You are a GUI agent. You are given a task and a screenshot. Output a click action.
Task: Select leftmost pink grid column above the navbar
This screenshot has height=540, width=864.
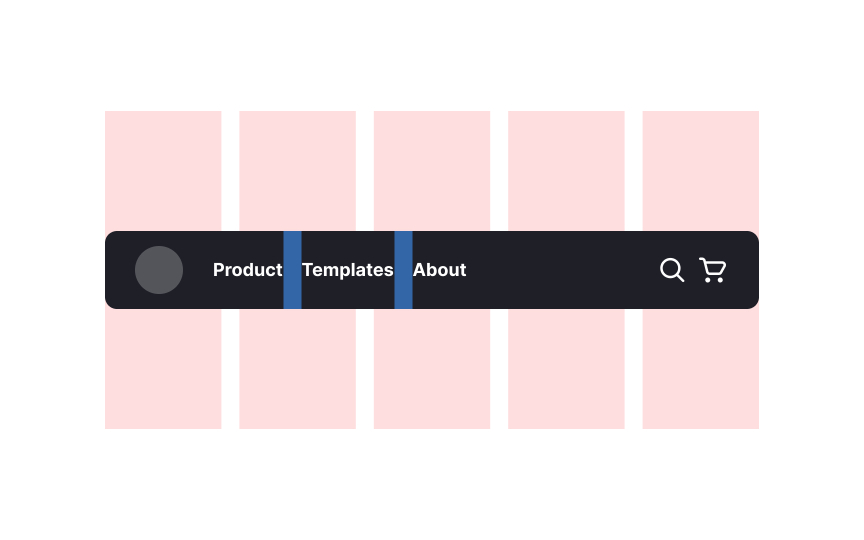tap(163, 171)
